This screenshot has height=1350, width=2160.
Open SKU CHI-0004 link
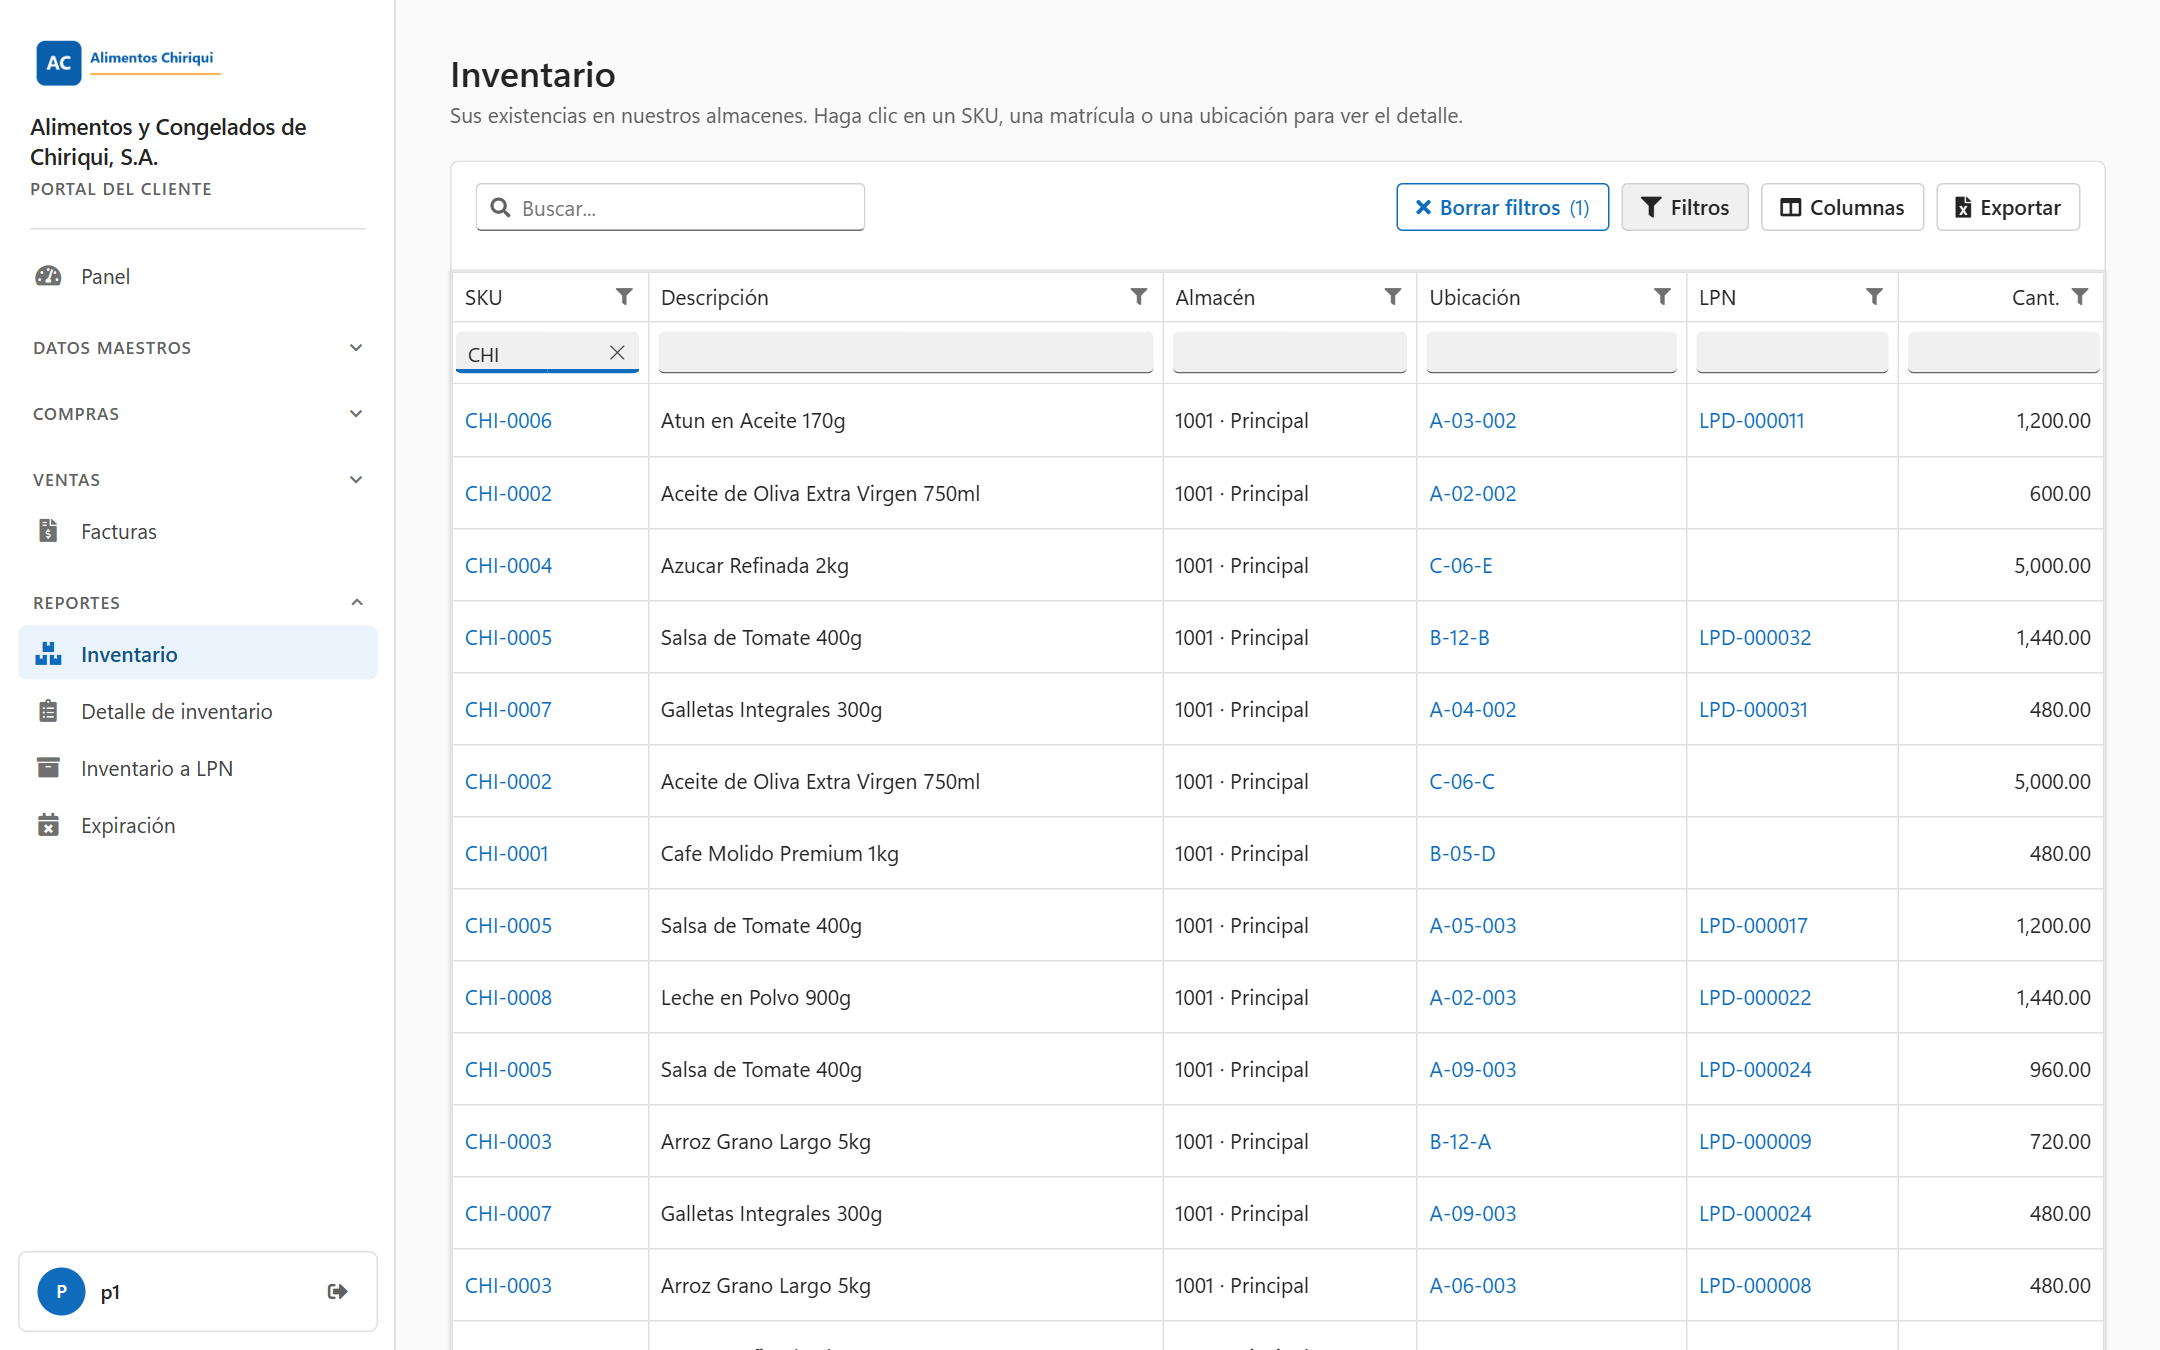(508, 566)
